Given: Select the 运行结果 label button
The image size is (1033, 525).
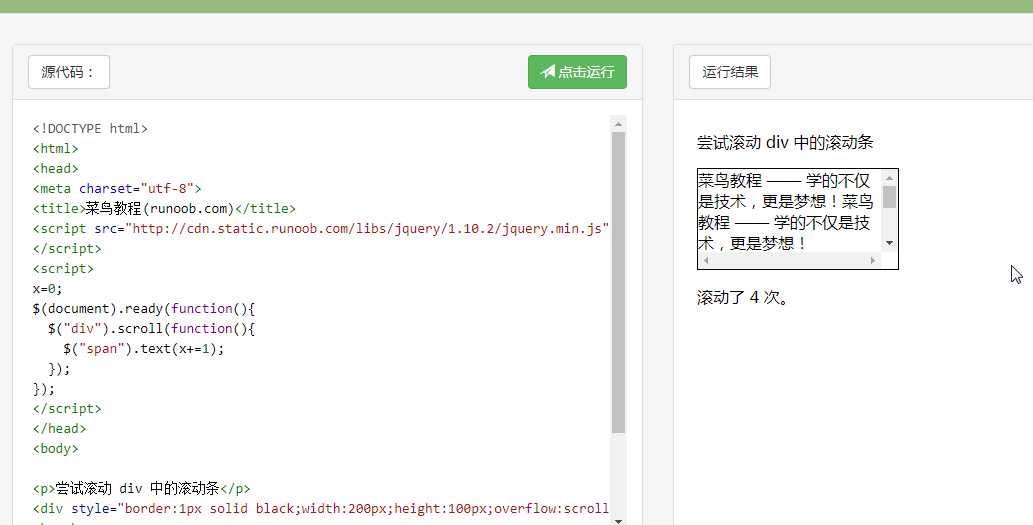Looking at the screenshot, I should [730, 72].
